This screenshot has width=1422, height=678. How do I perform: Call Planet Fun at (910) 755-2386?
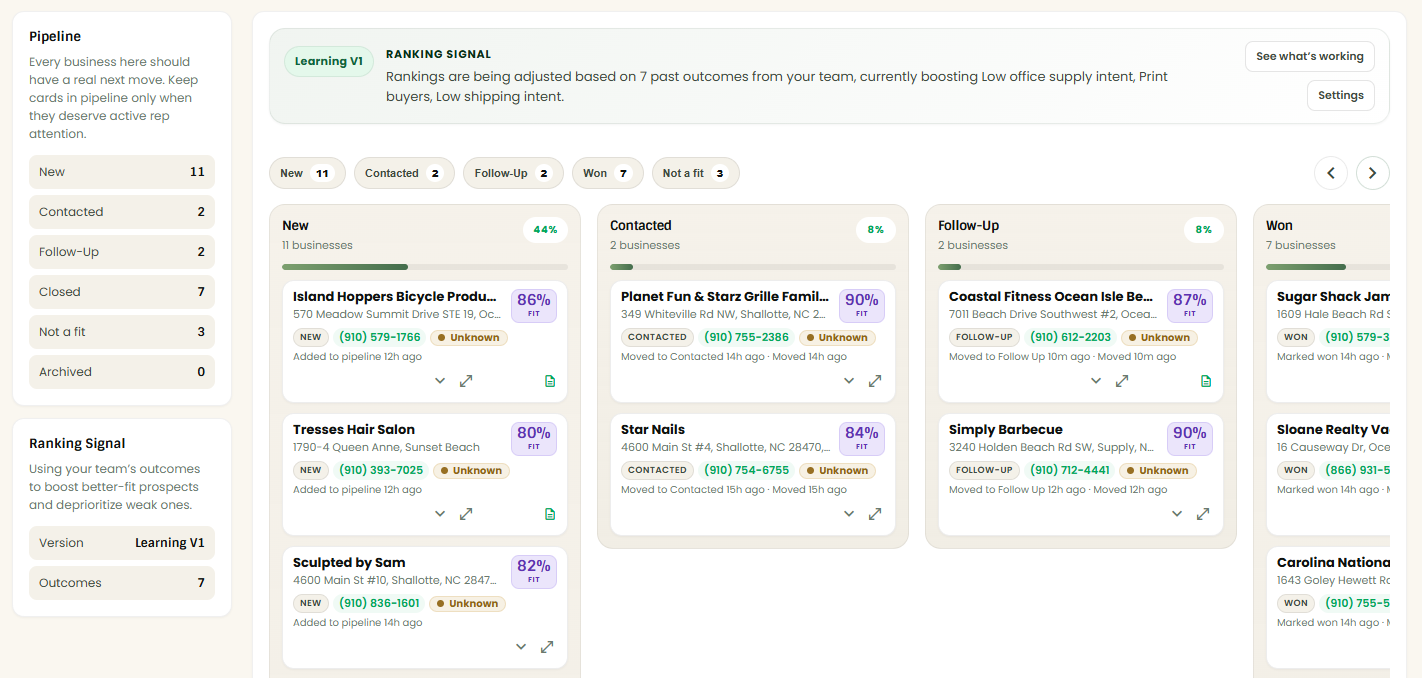(746, 337)
